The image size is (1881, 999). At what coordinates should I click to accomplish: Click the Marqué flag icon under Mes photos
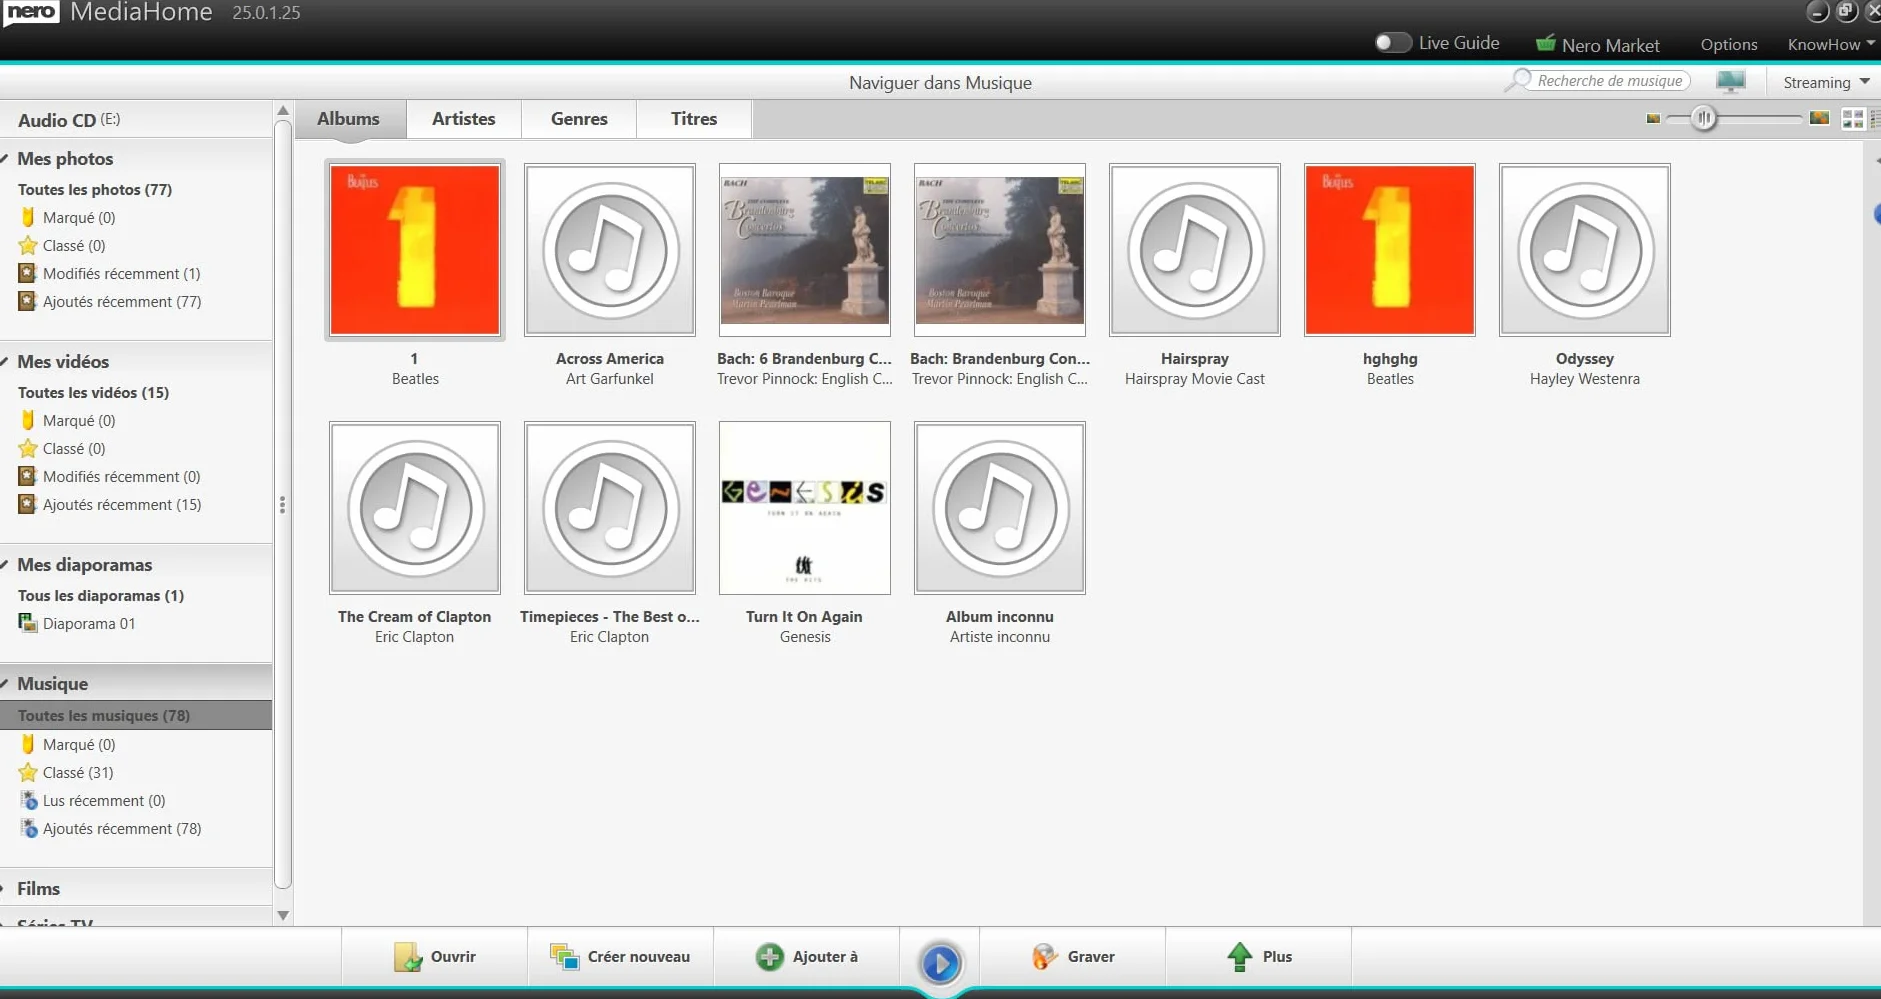(x=28, y=217)
